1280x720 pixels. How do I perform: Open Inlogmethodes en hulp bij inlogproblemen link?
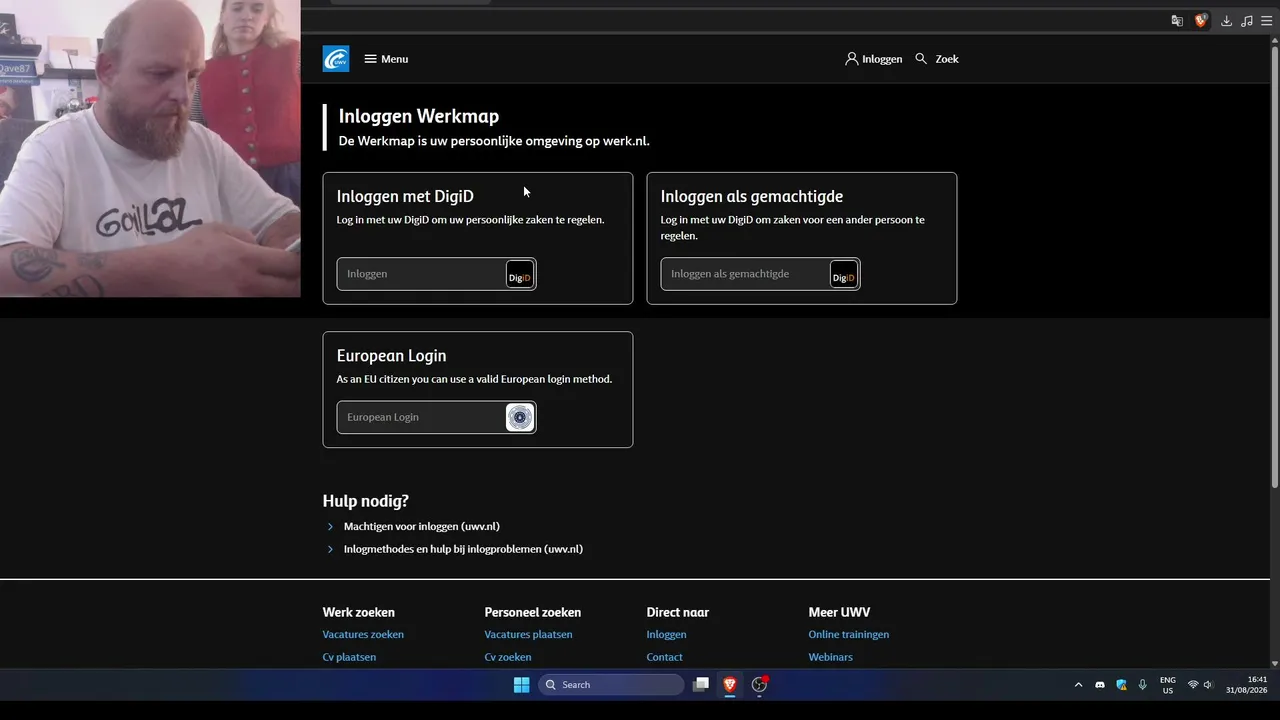(x=463, y=549)
